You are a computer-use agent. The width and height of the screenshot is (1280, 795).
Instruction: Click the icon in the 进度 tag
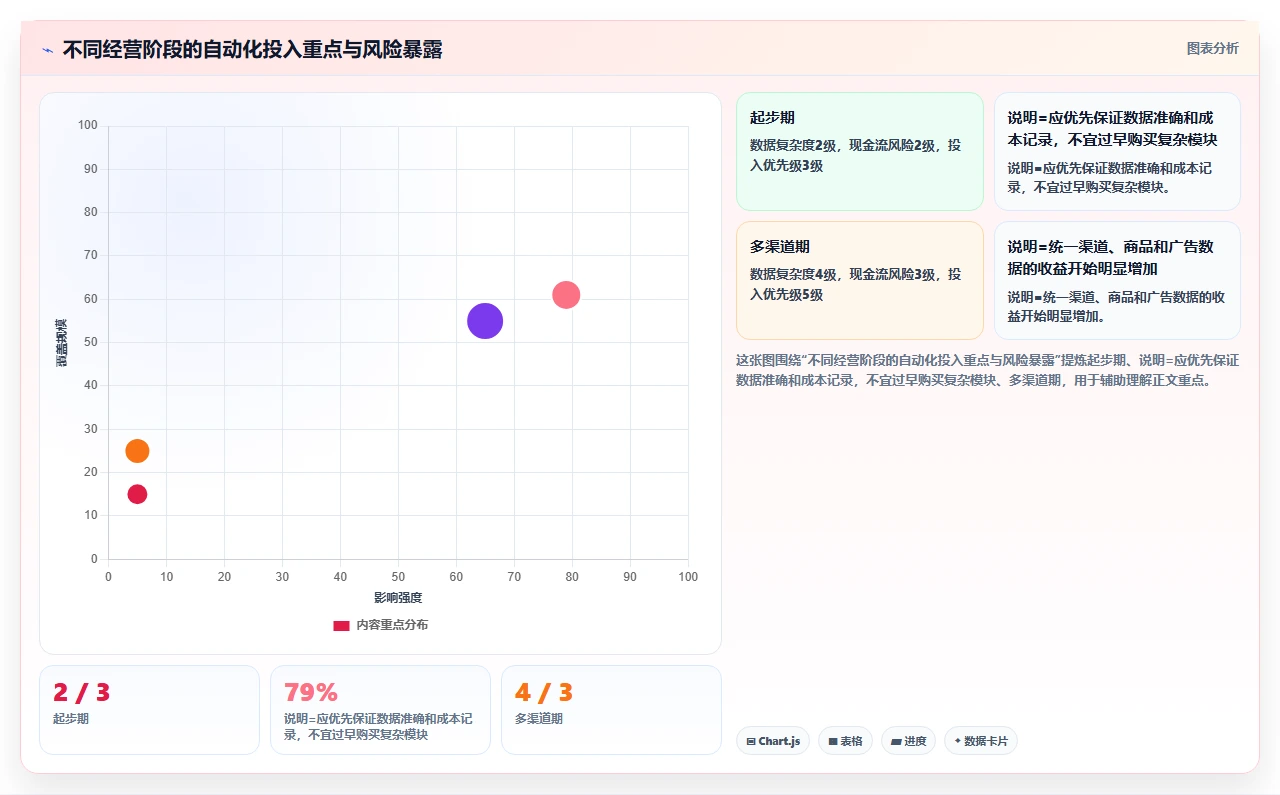tap(896, 742)
